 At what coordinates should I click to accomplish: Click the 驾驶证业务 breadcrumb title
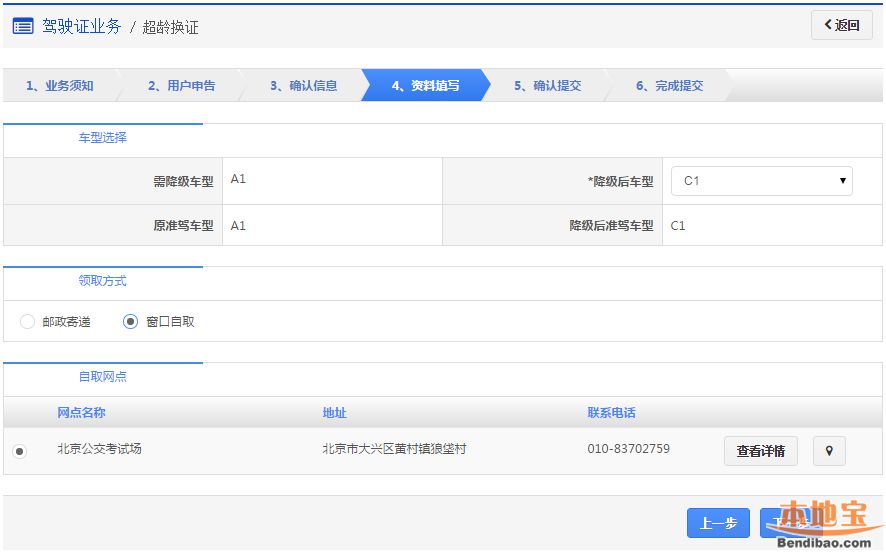click(82, 26)
